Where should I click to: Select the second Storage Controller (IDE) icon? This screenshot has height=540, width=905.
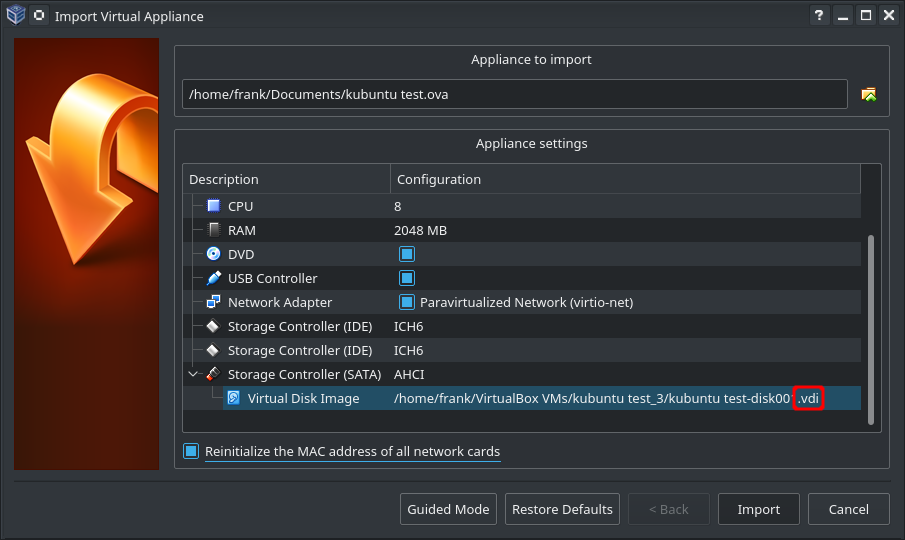point(214,350)
